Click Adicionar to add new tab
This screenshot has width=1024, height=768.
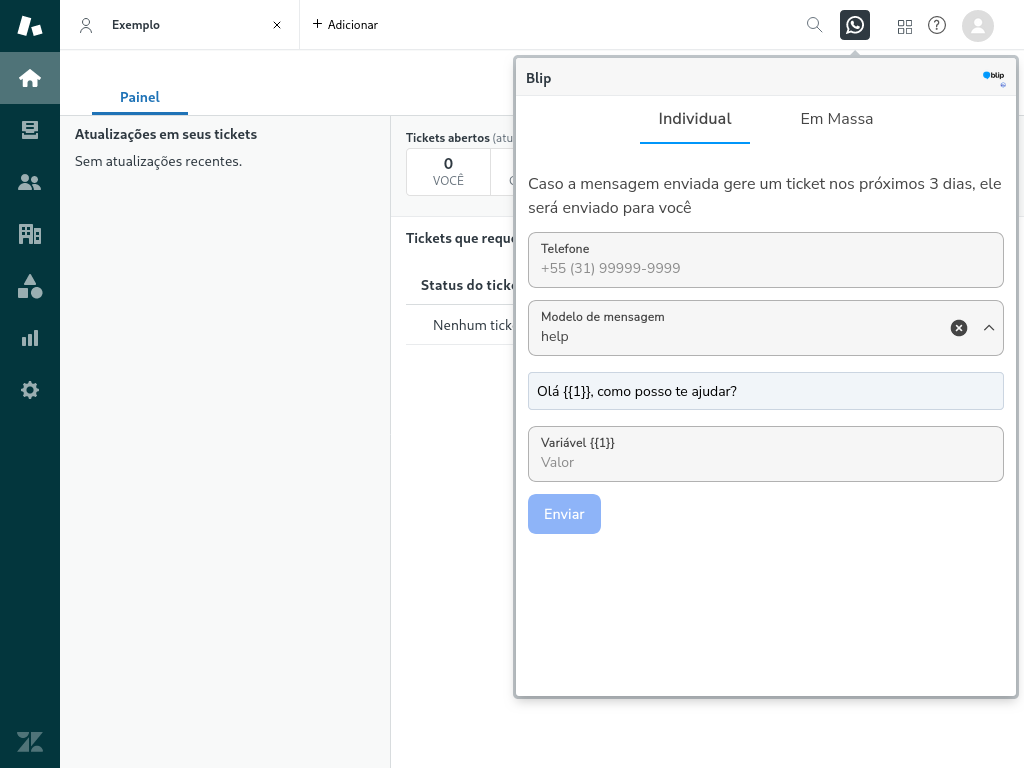(x=345, y=25)
